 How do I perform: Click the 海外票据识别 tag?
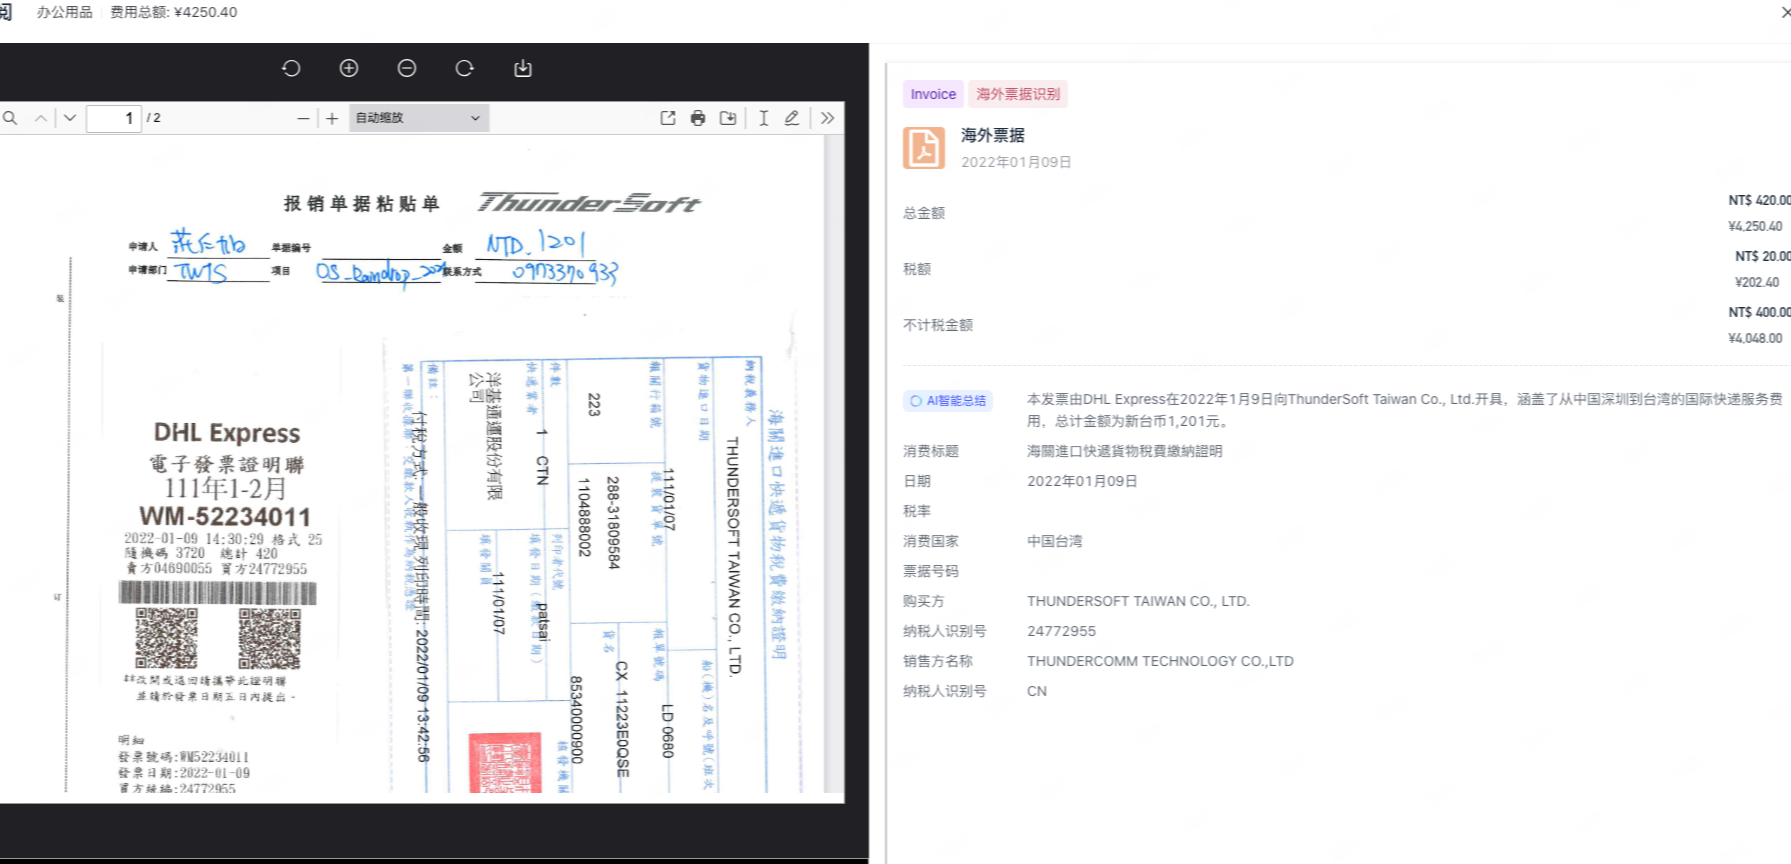point(1018,94)
